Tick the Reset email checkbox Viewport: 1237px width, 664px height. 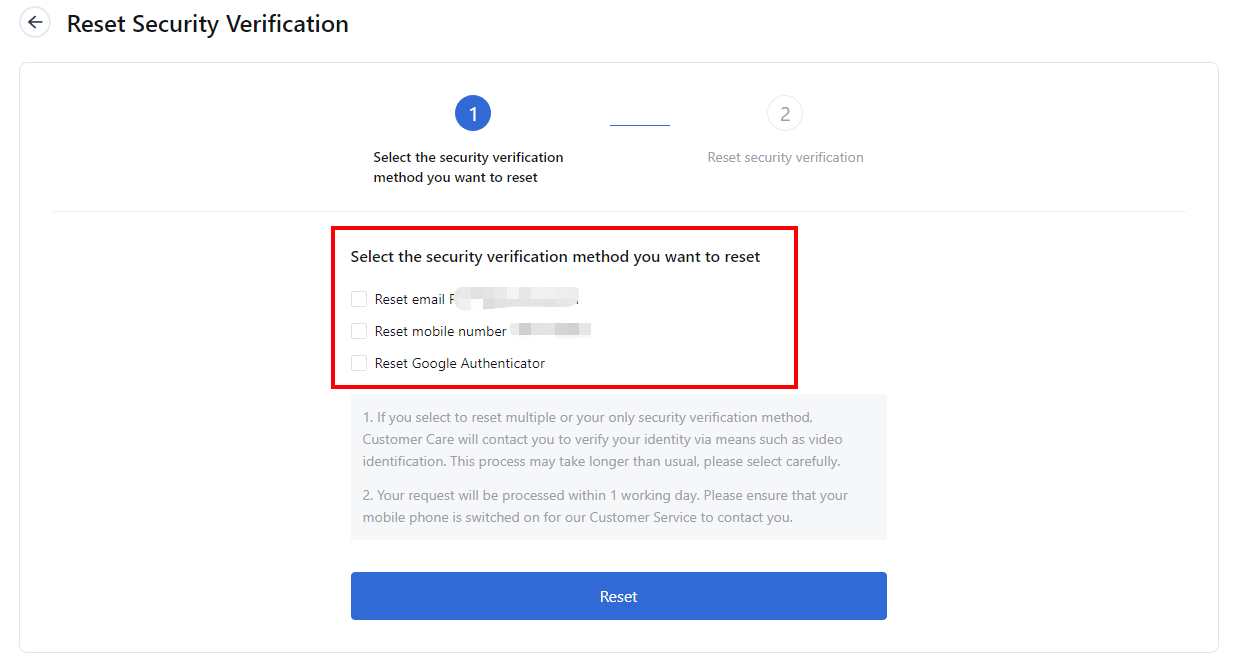click(x=359, y=299)
